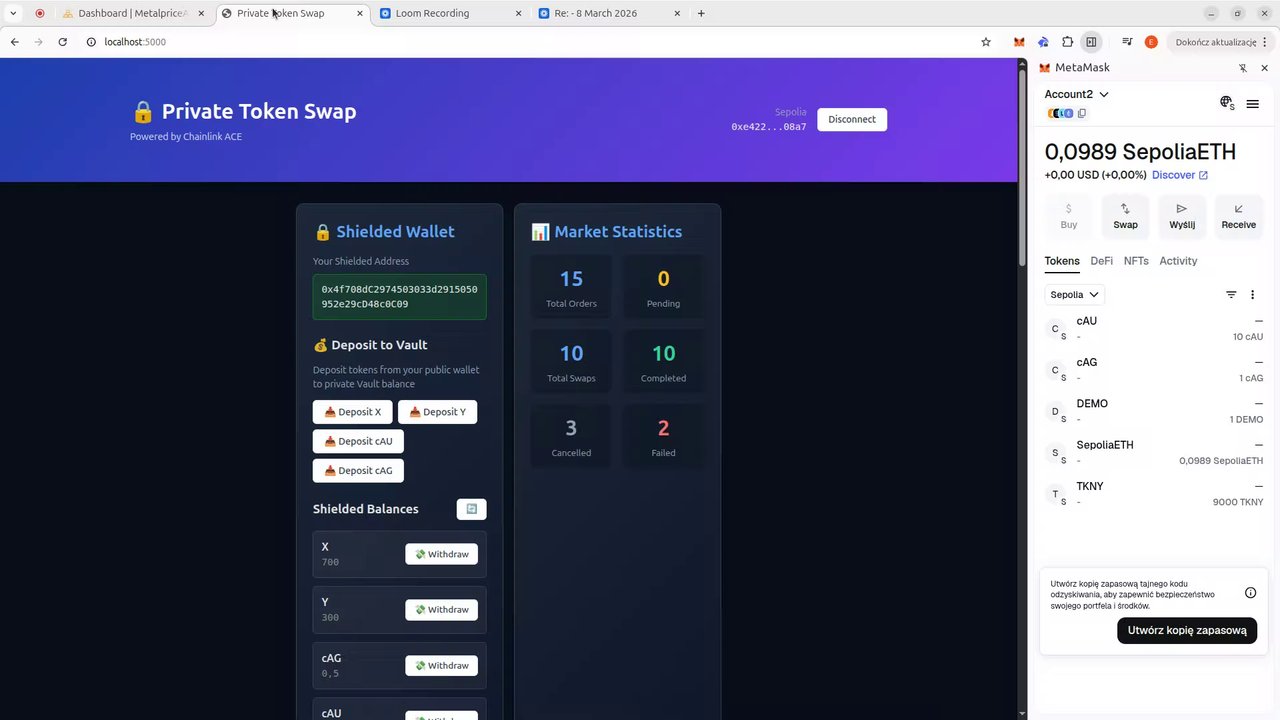
Task: Click MetaMask Wyślij send button
Action: [x=1182, y=215]
